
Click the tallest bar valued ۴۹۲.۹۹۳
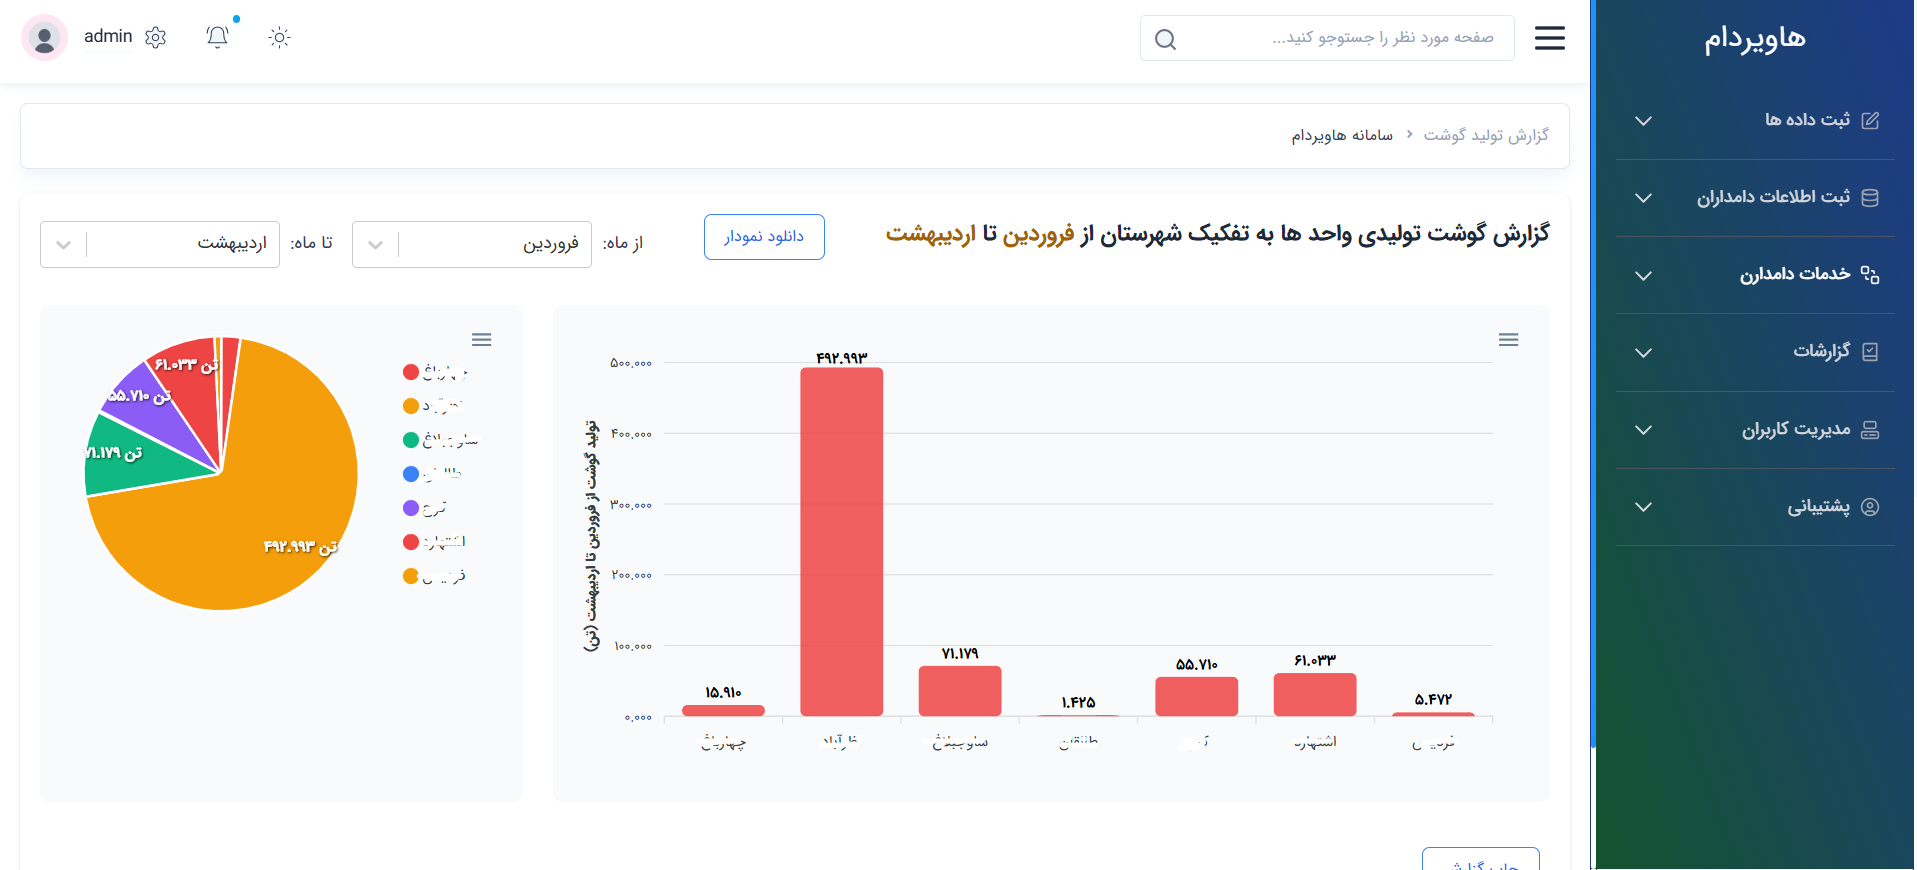[x=841, y=542]
